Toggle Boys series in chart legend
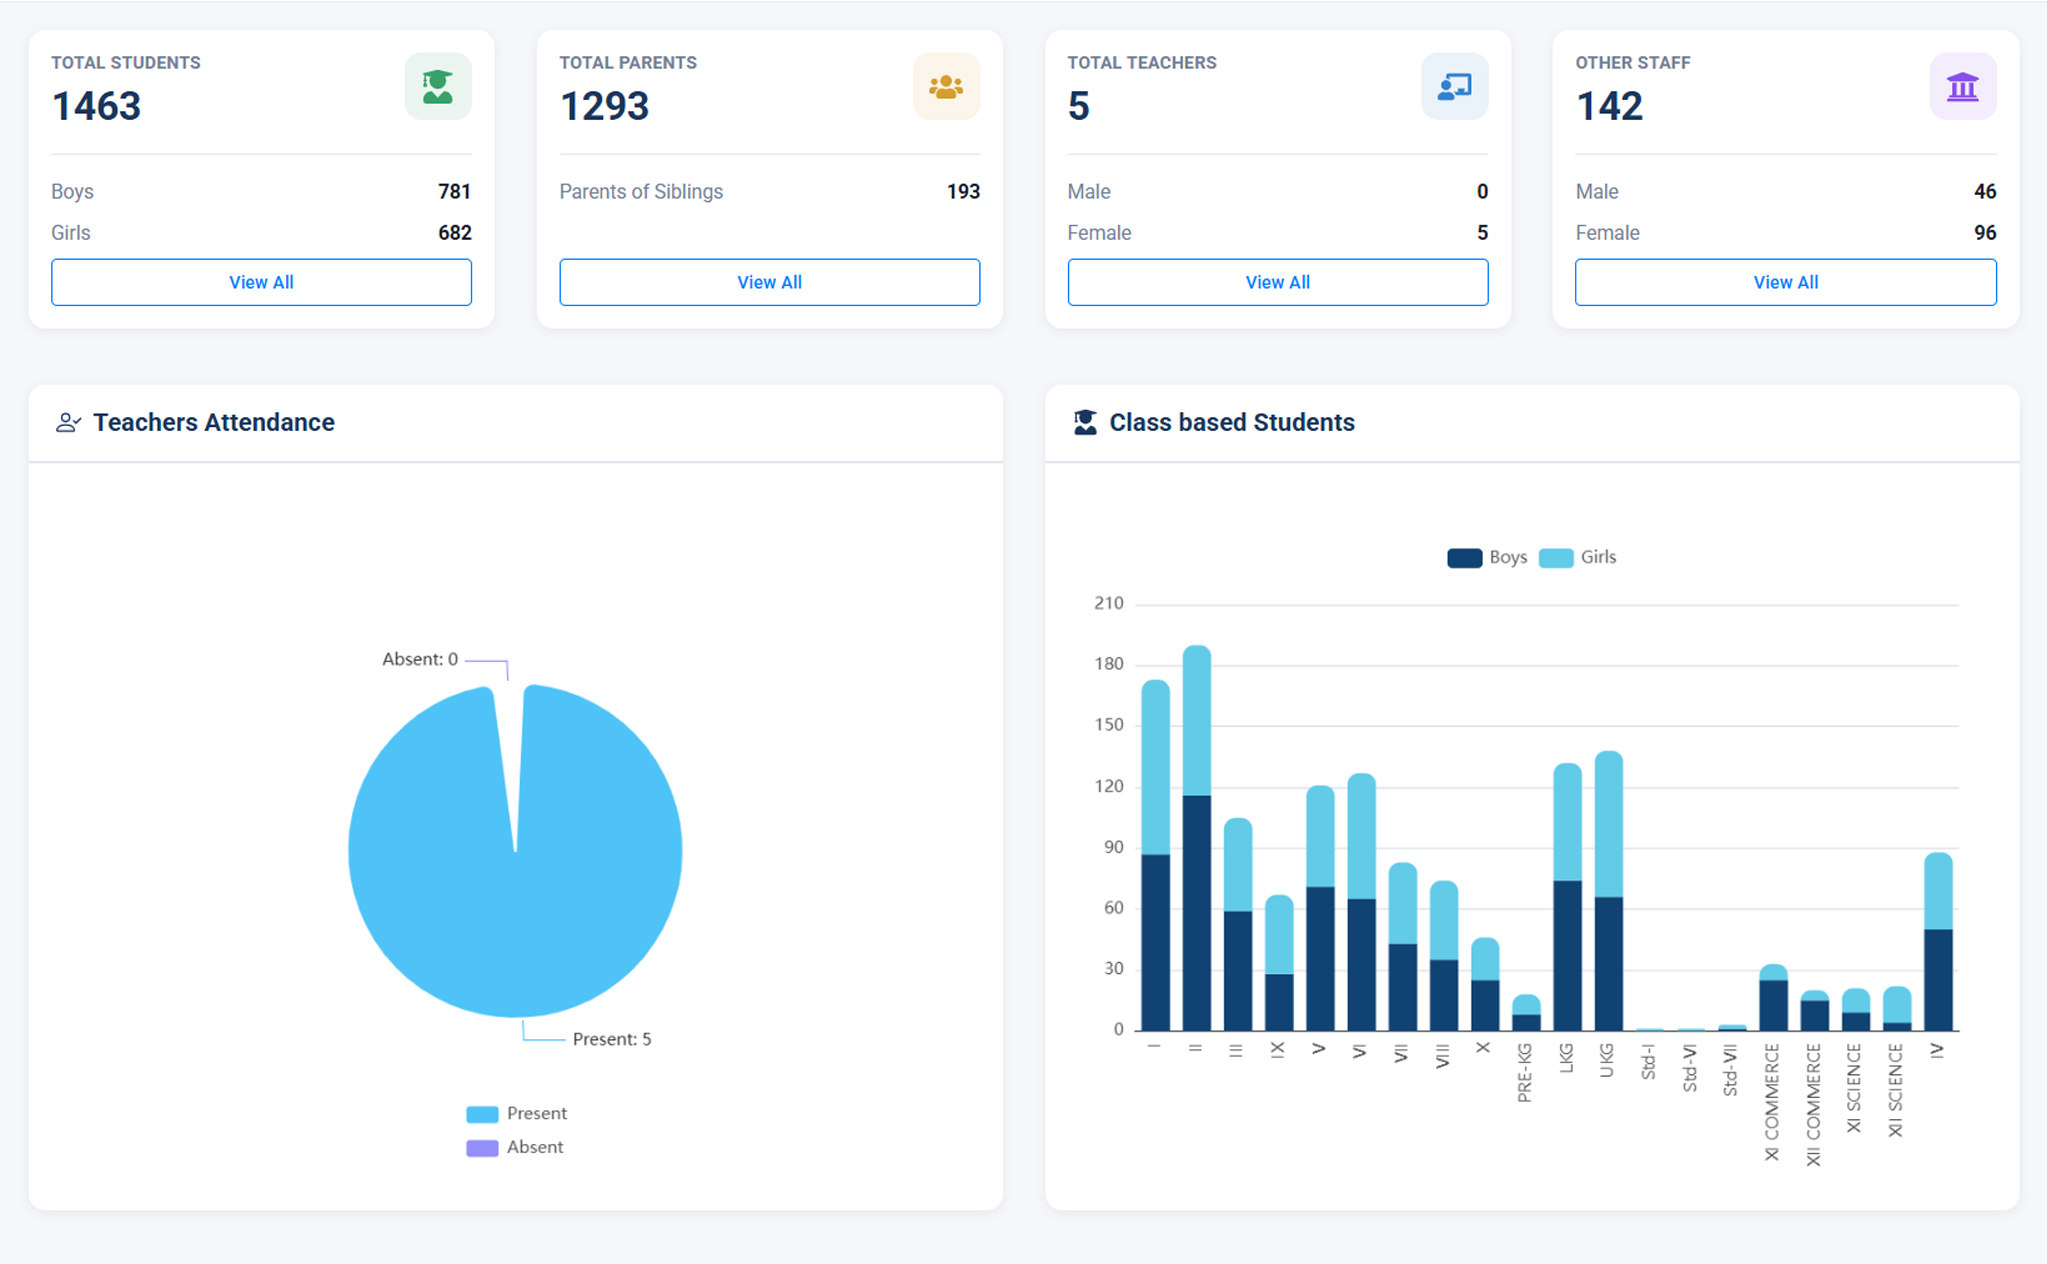2047x1264 pixels. pyautogui.click(x=1486, y=558)
